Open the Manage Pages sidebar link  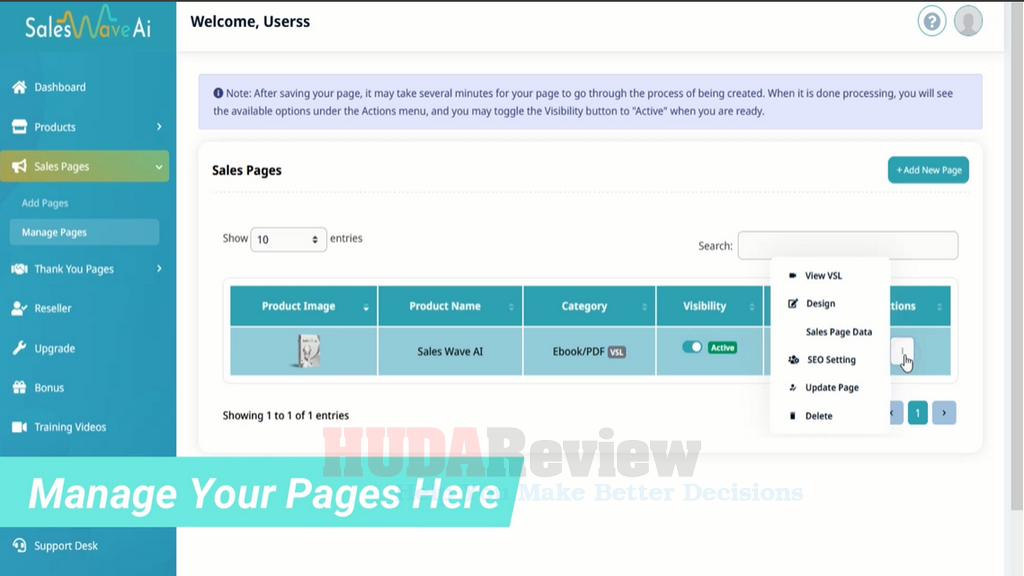(84, 232)
